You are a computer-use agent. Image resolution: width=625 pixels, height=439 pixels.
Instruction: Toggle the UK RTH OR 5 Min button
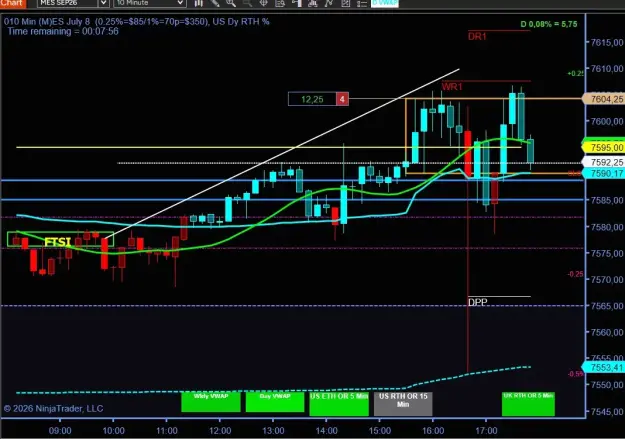click(528, 404)
